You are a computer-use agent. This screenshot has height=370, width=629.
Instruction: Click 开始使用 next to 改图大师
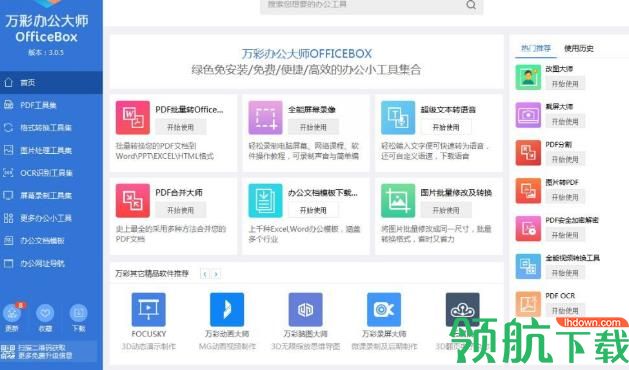(565, 83)
